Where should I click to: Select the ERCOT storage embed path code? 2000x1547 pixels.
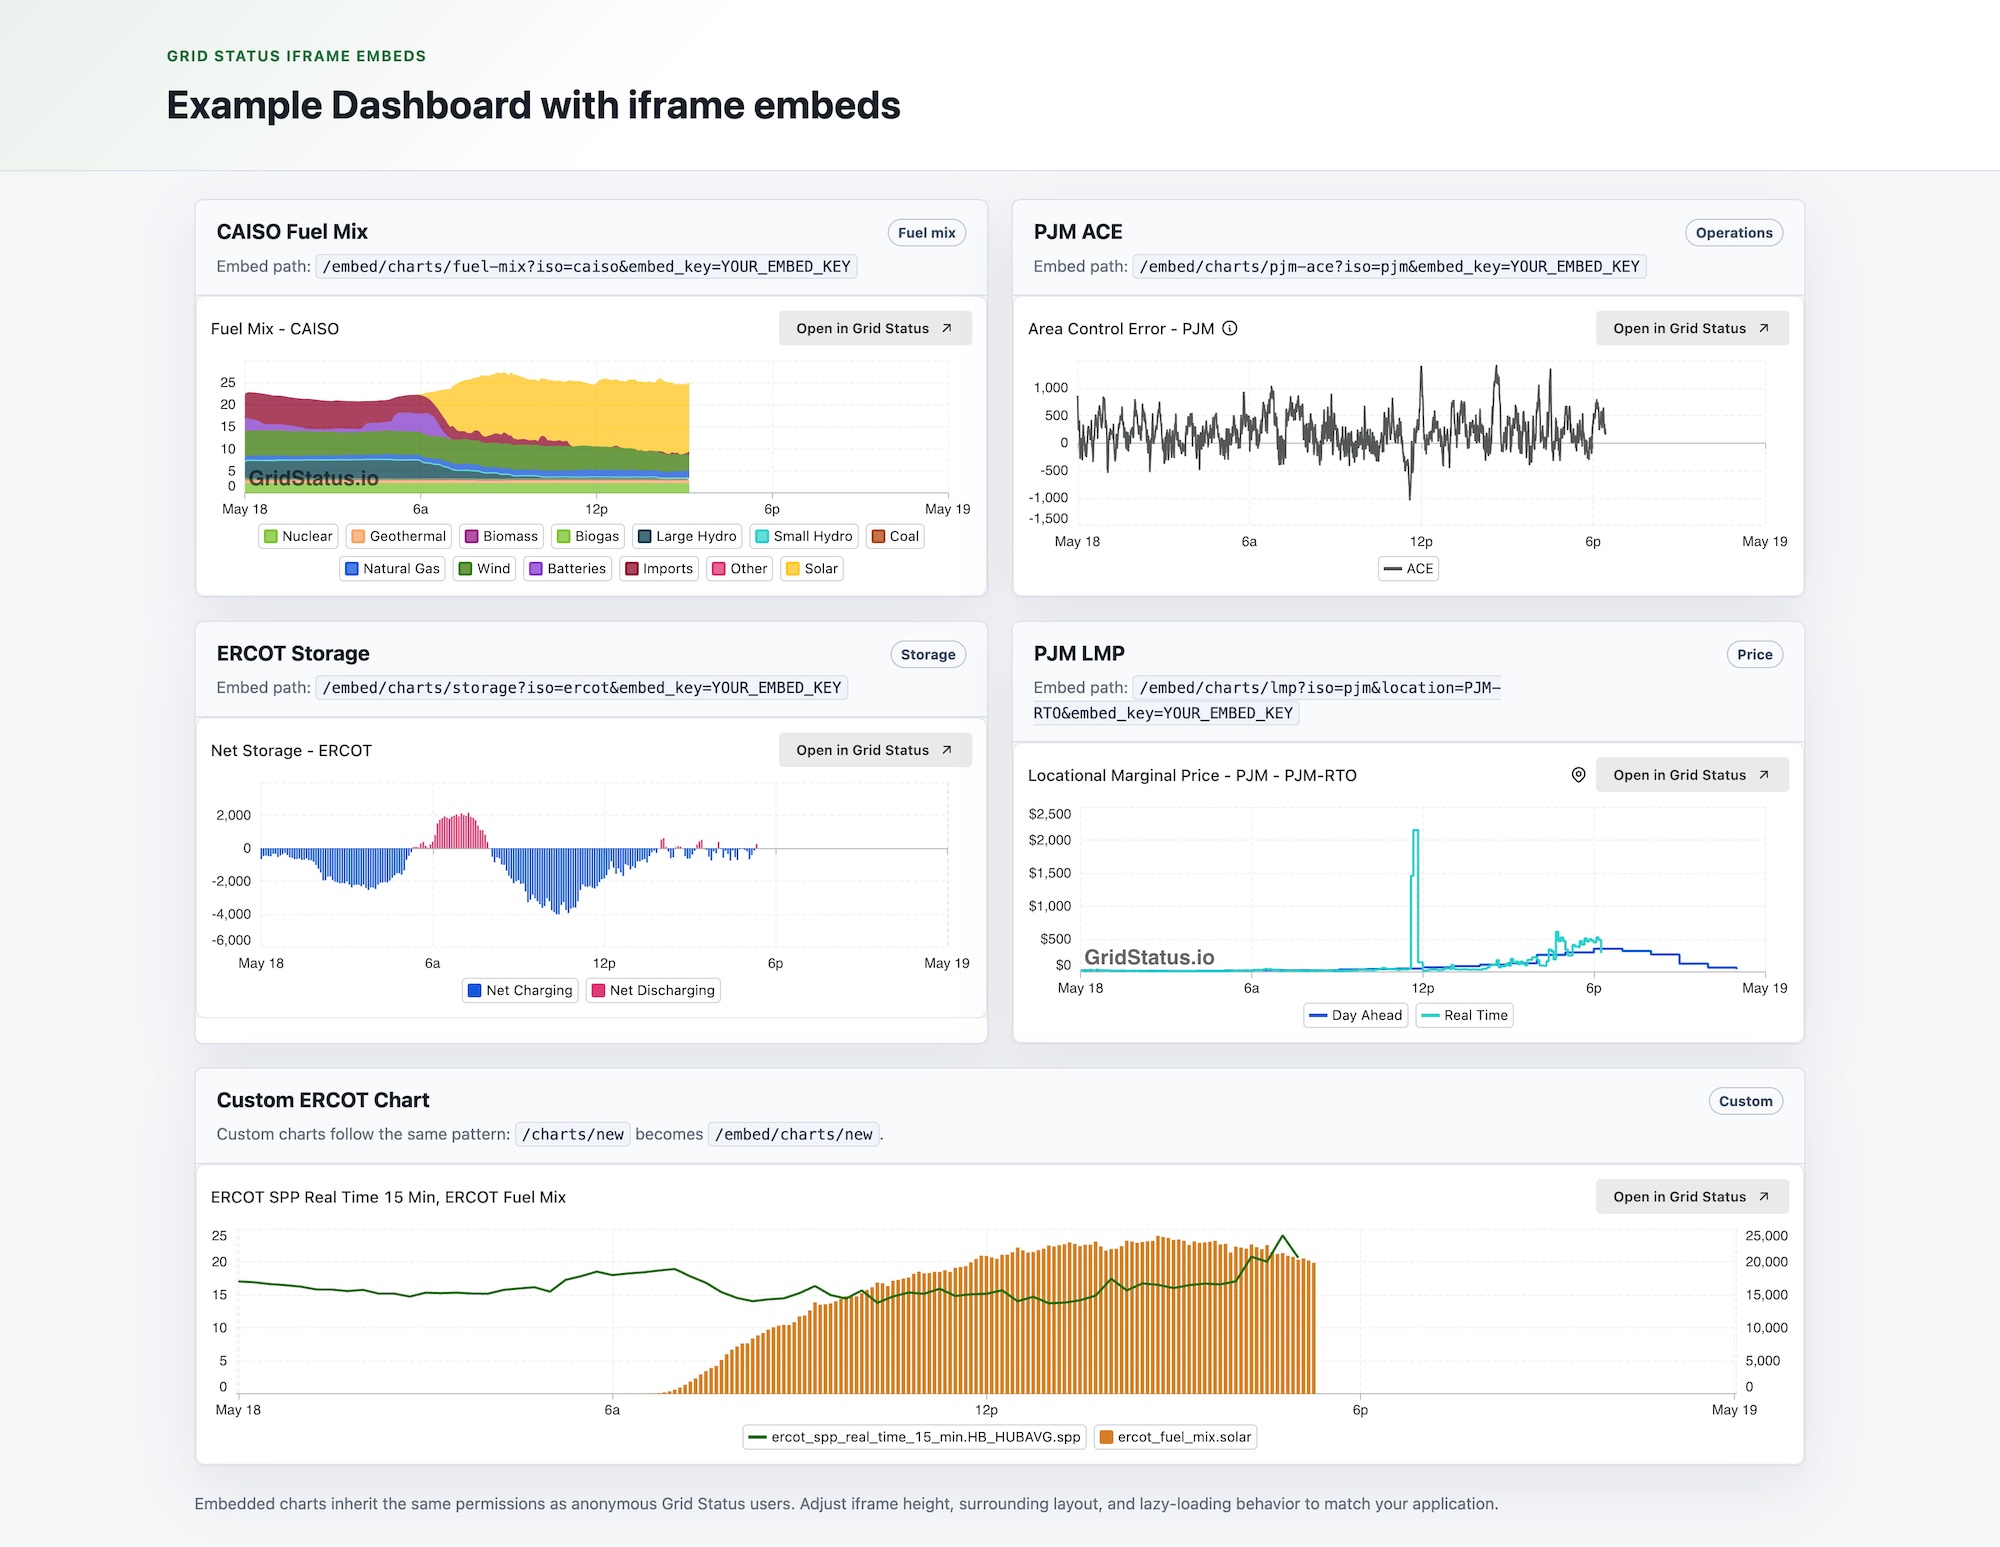(582, 688)
